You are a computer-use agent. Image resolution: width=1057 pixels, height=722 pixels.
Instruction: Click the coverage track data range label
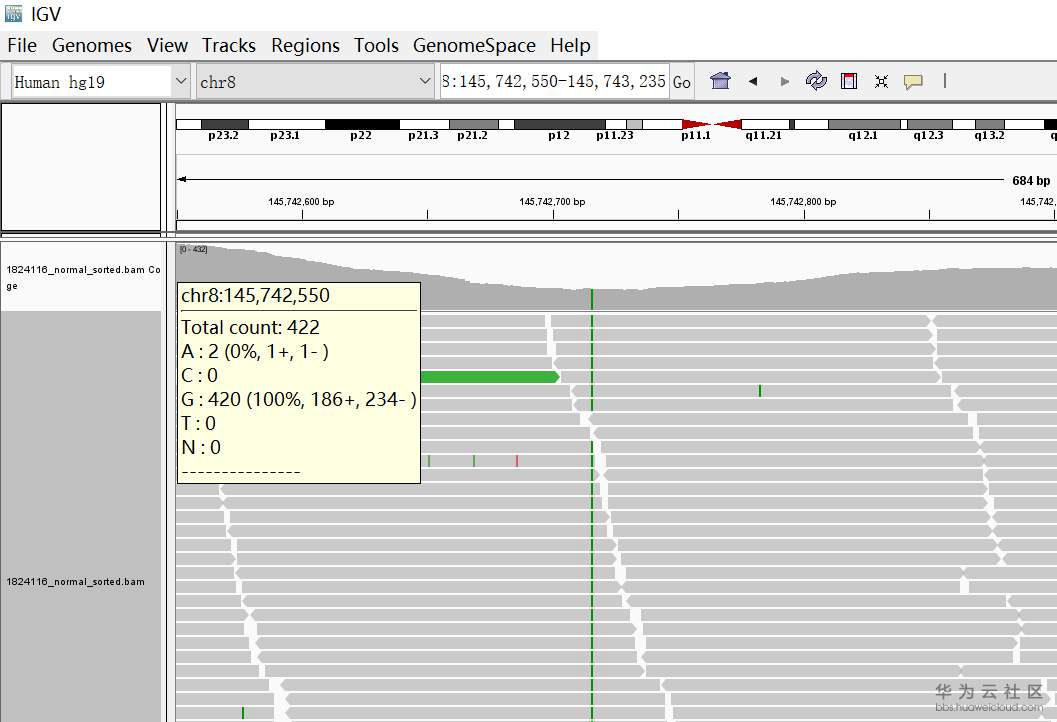(x=193, y=249)
